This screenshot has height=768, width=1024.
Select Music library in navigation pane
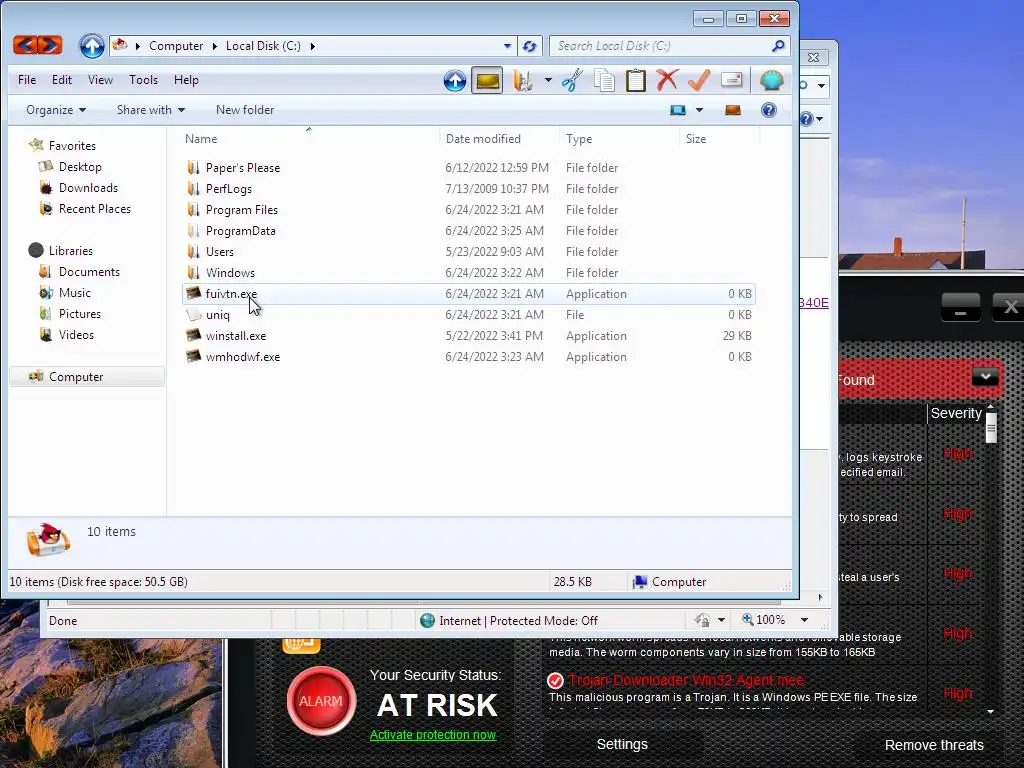74,293
